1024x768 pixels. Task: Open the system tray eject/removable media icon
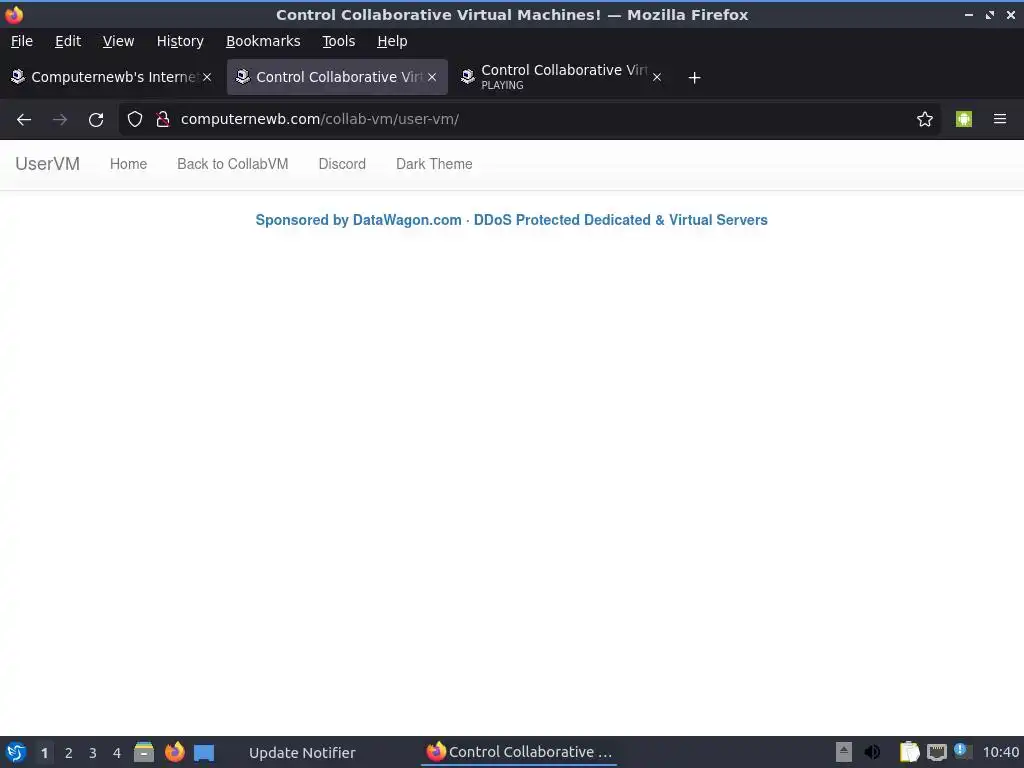tap(844, 752)
